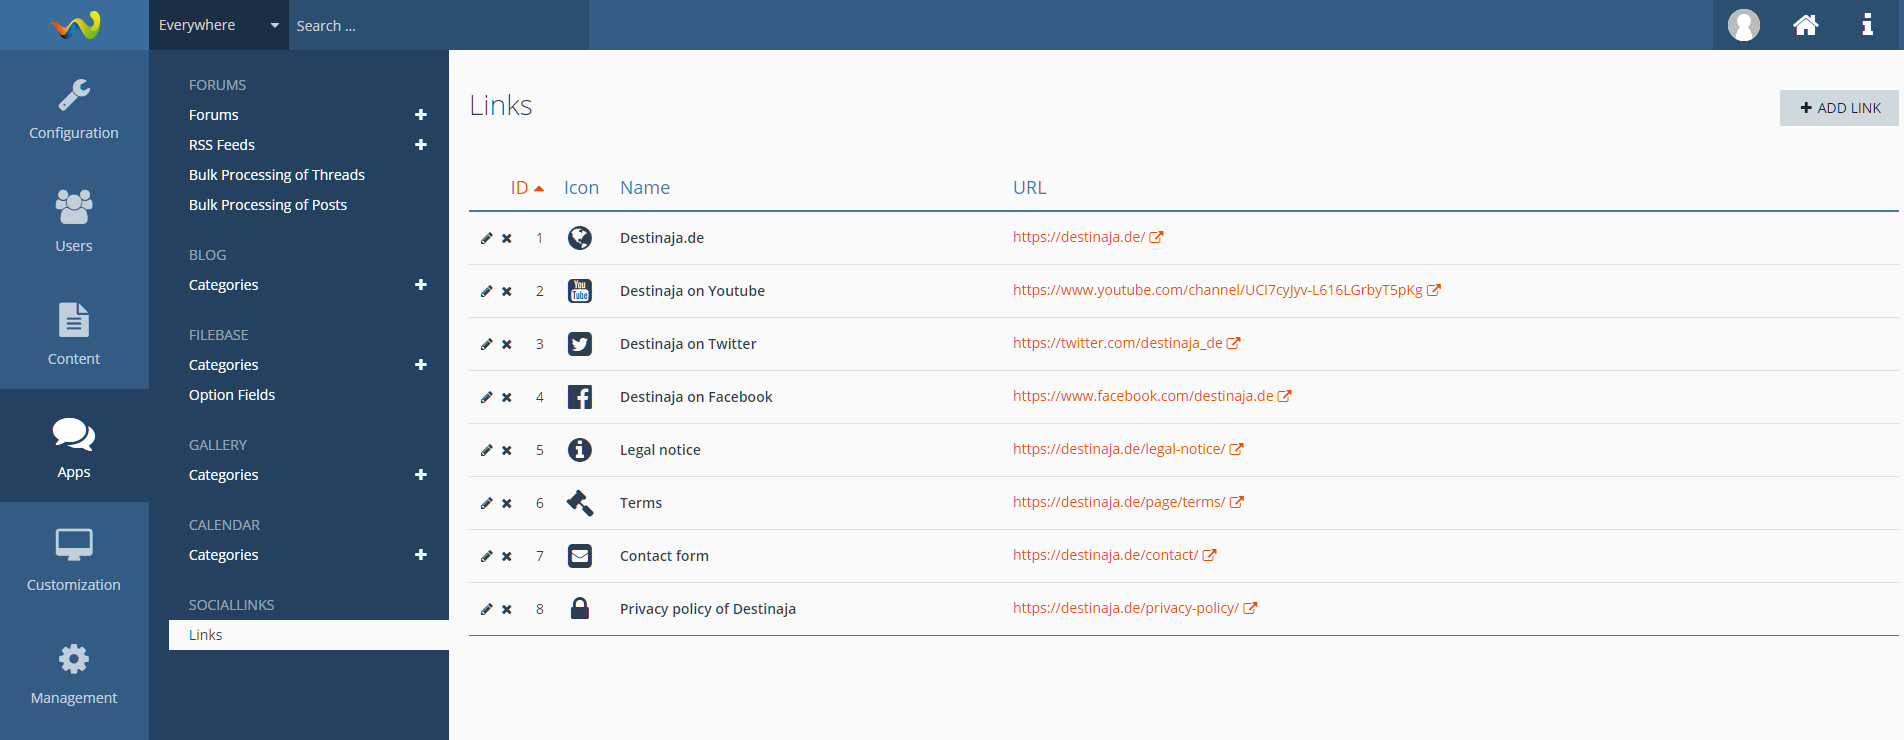
Task: Open Bulk Processing of Threads
Action: (x=277, y=175)
